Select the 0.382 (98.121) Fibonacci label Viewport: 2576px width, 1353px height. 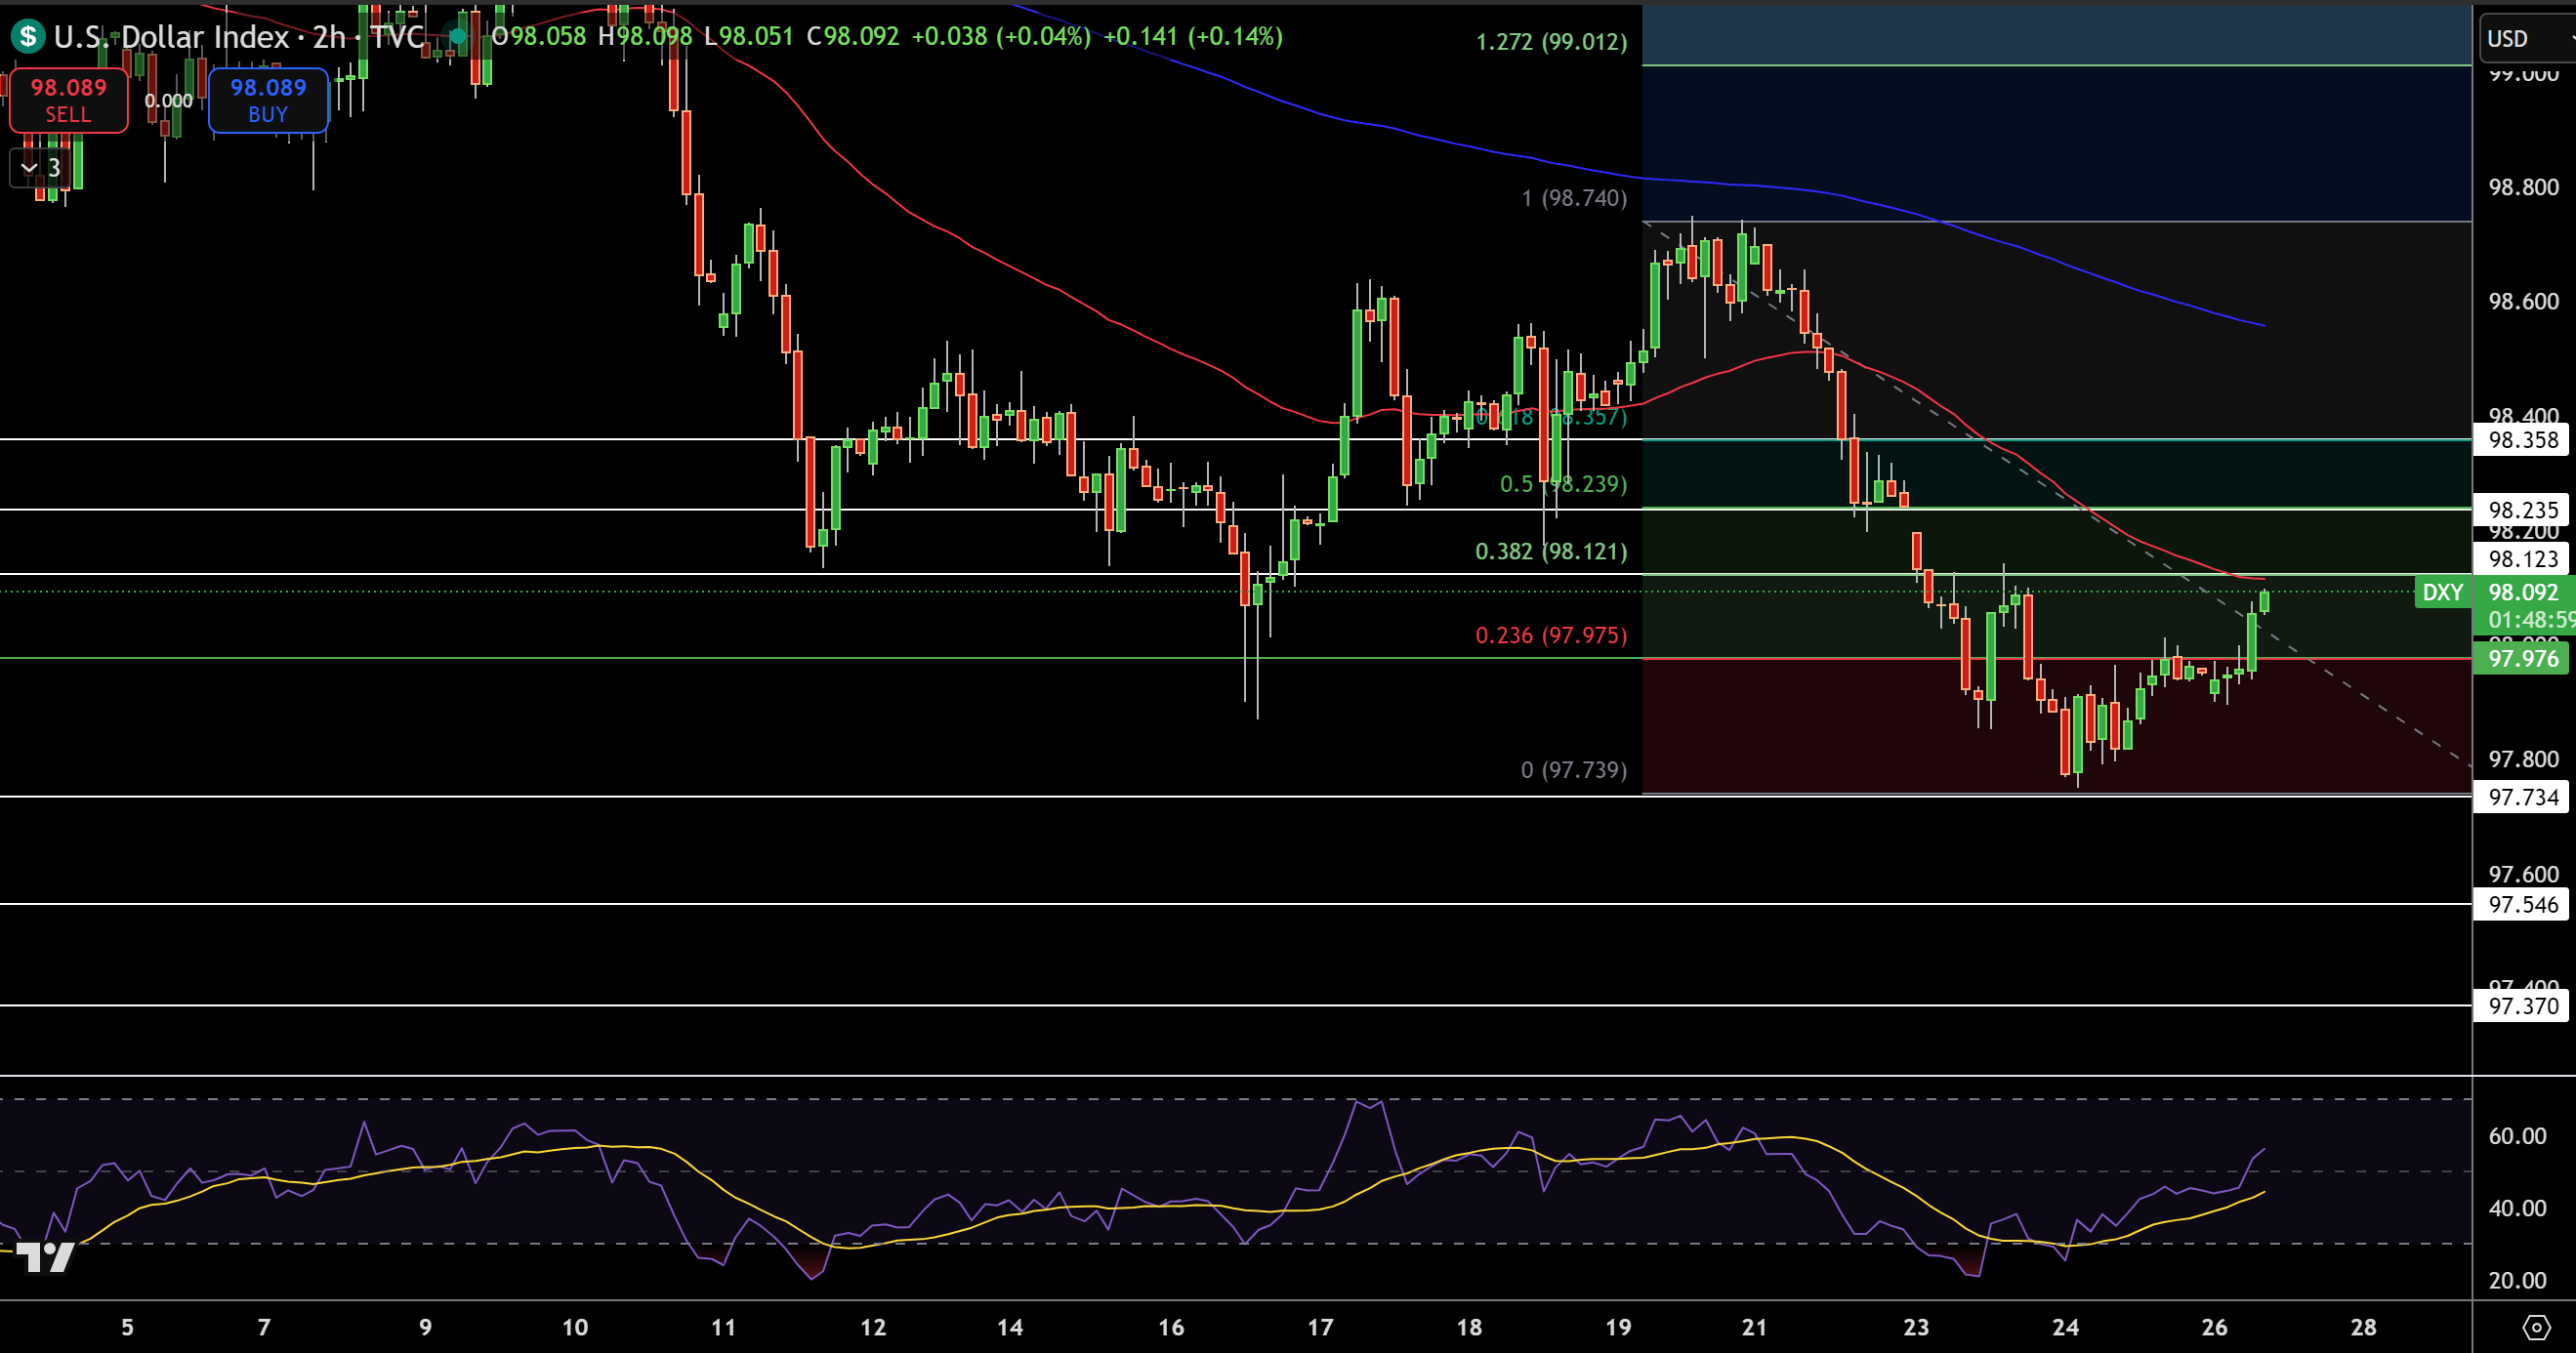tap(1551, 551)
